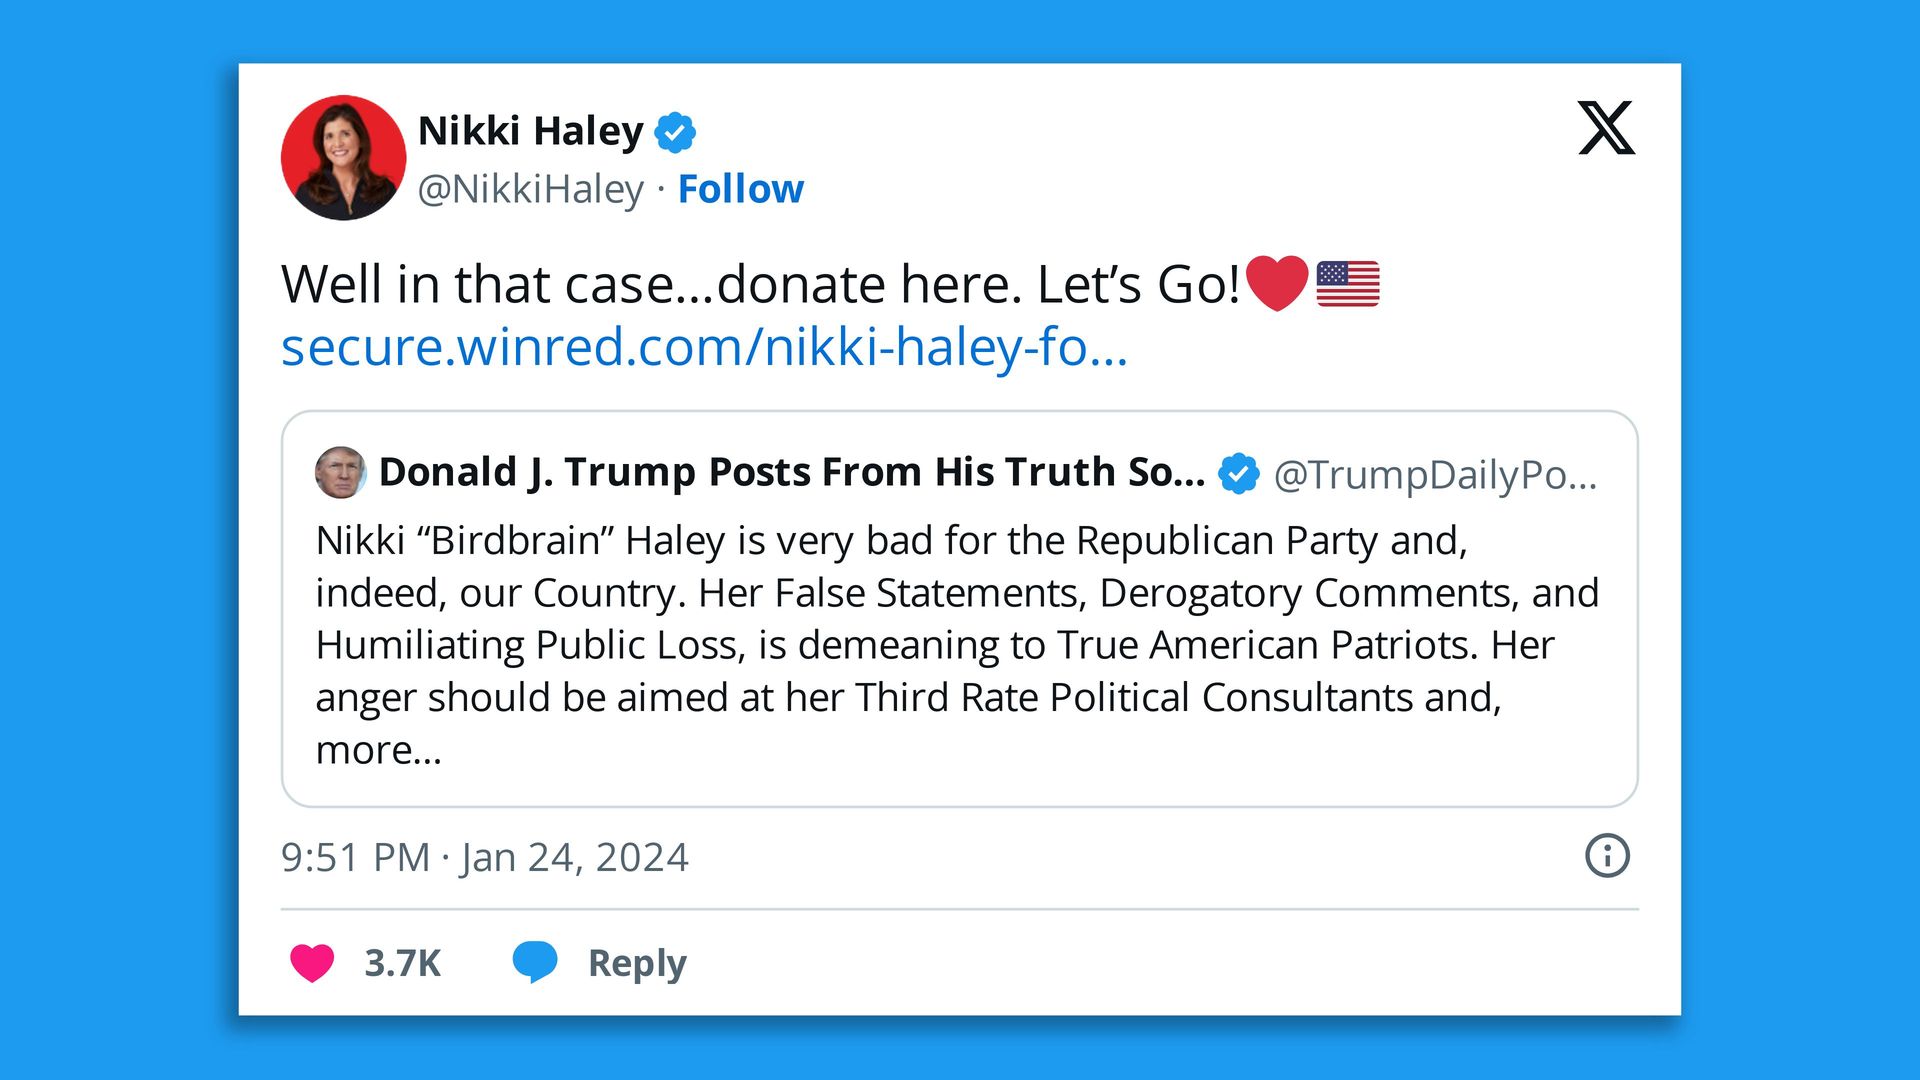The image size is (1920, 1080).
Task: Click the blue reply speech bubble
Action: [535, 962]
